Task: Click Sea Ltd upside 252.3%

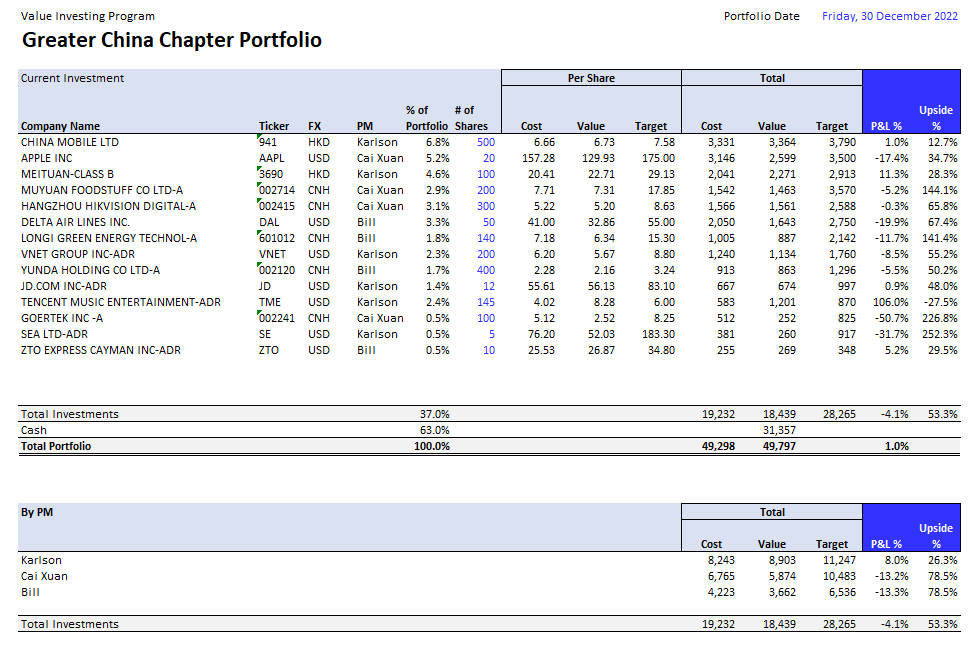Action: (939, 334)
